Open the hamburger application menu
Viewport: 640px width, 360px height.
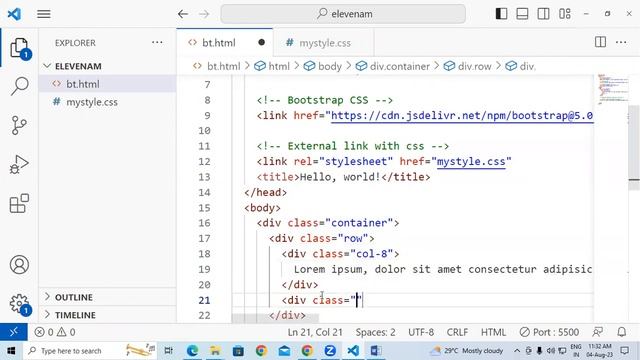[x=44, y=14]
